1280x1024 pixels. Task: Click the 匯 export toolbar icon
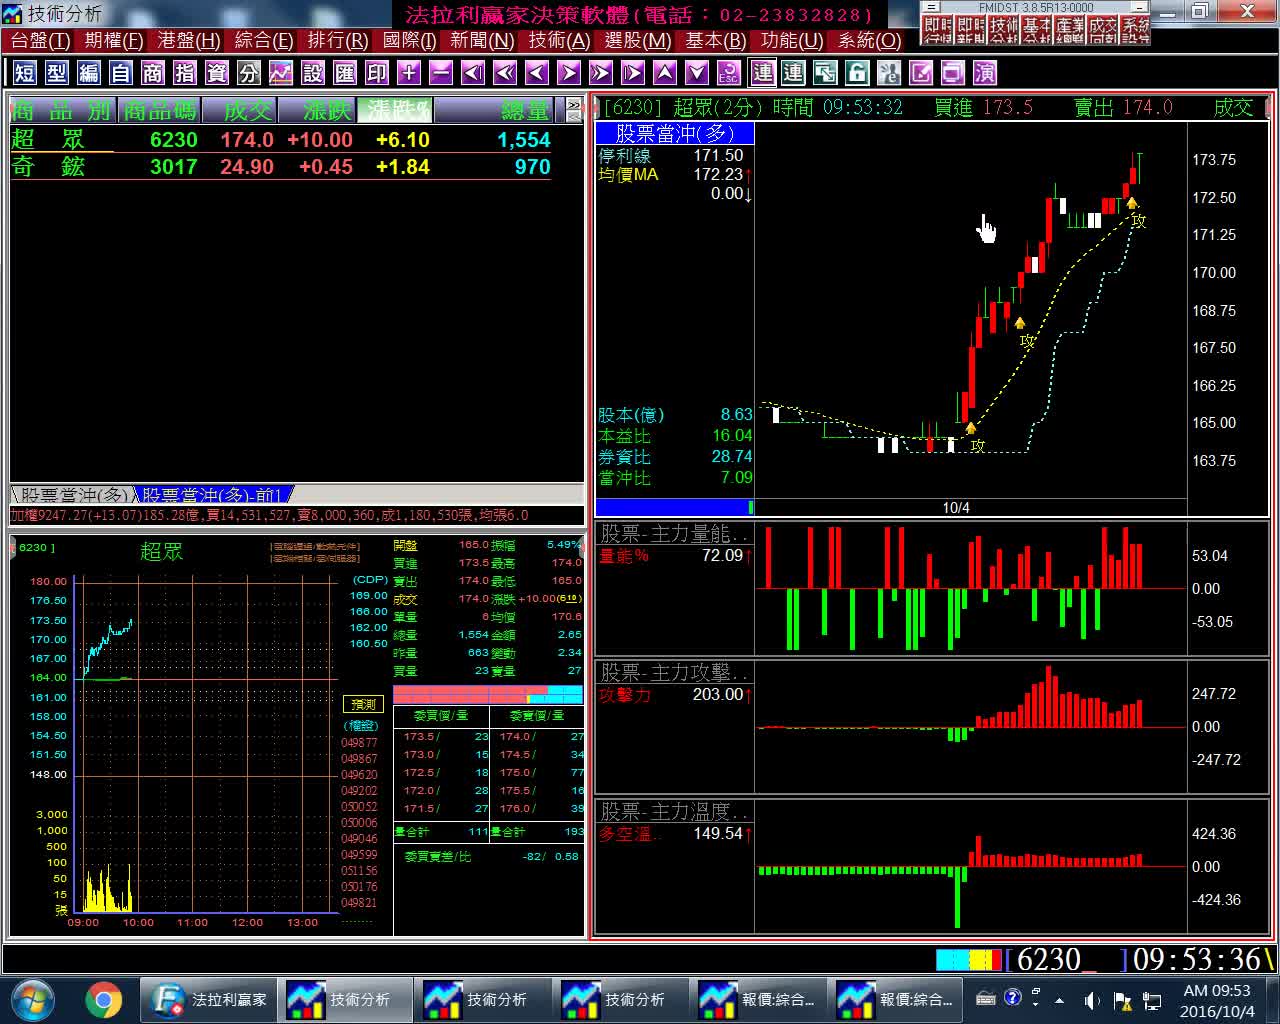point(345,73)
